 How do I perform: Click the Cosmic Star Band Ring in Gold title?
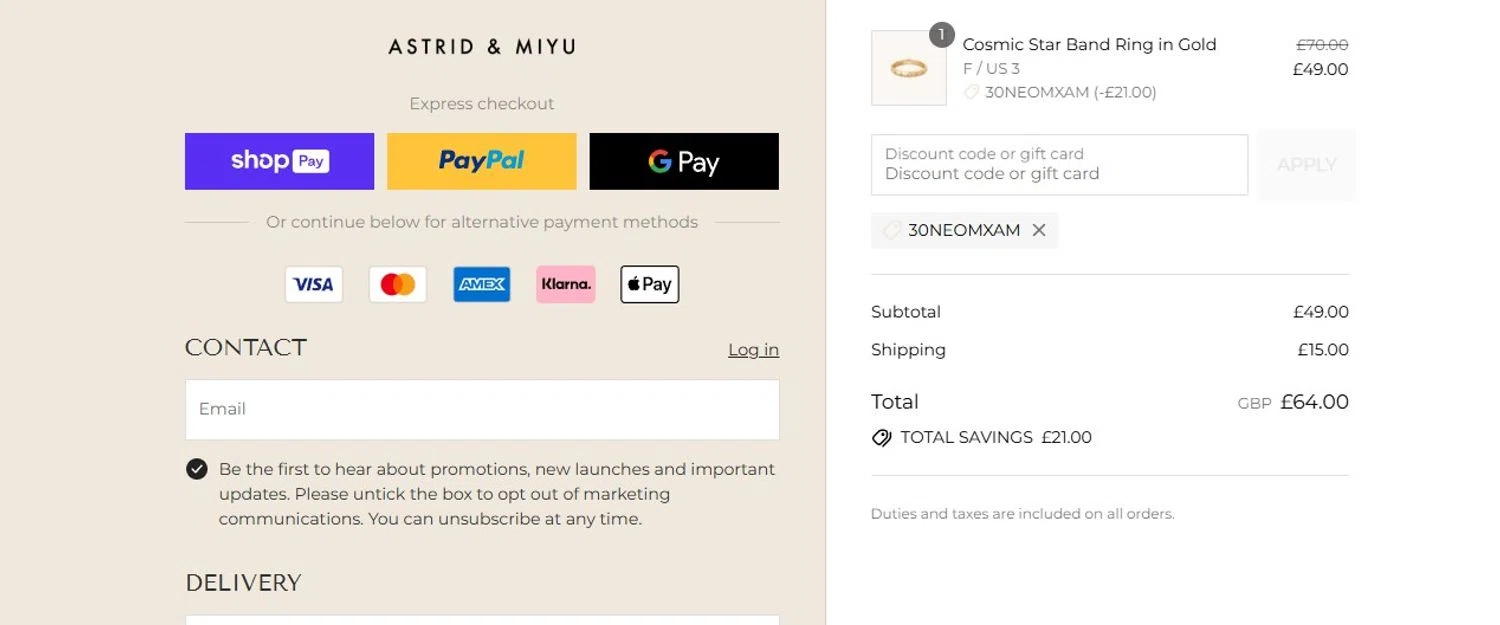(x=1089, y=44)
